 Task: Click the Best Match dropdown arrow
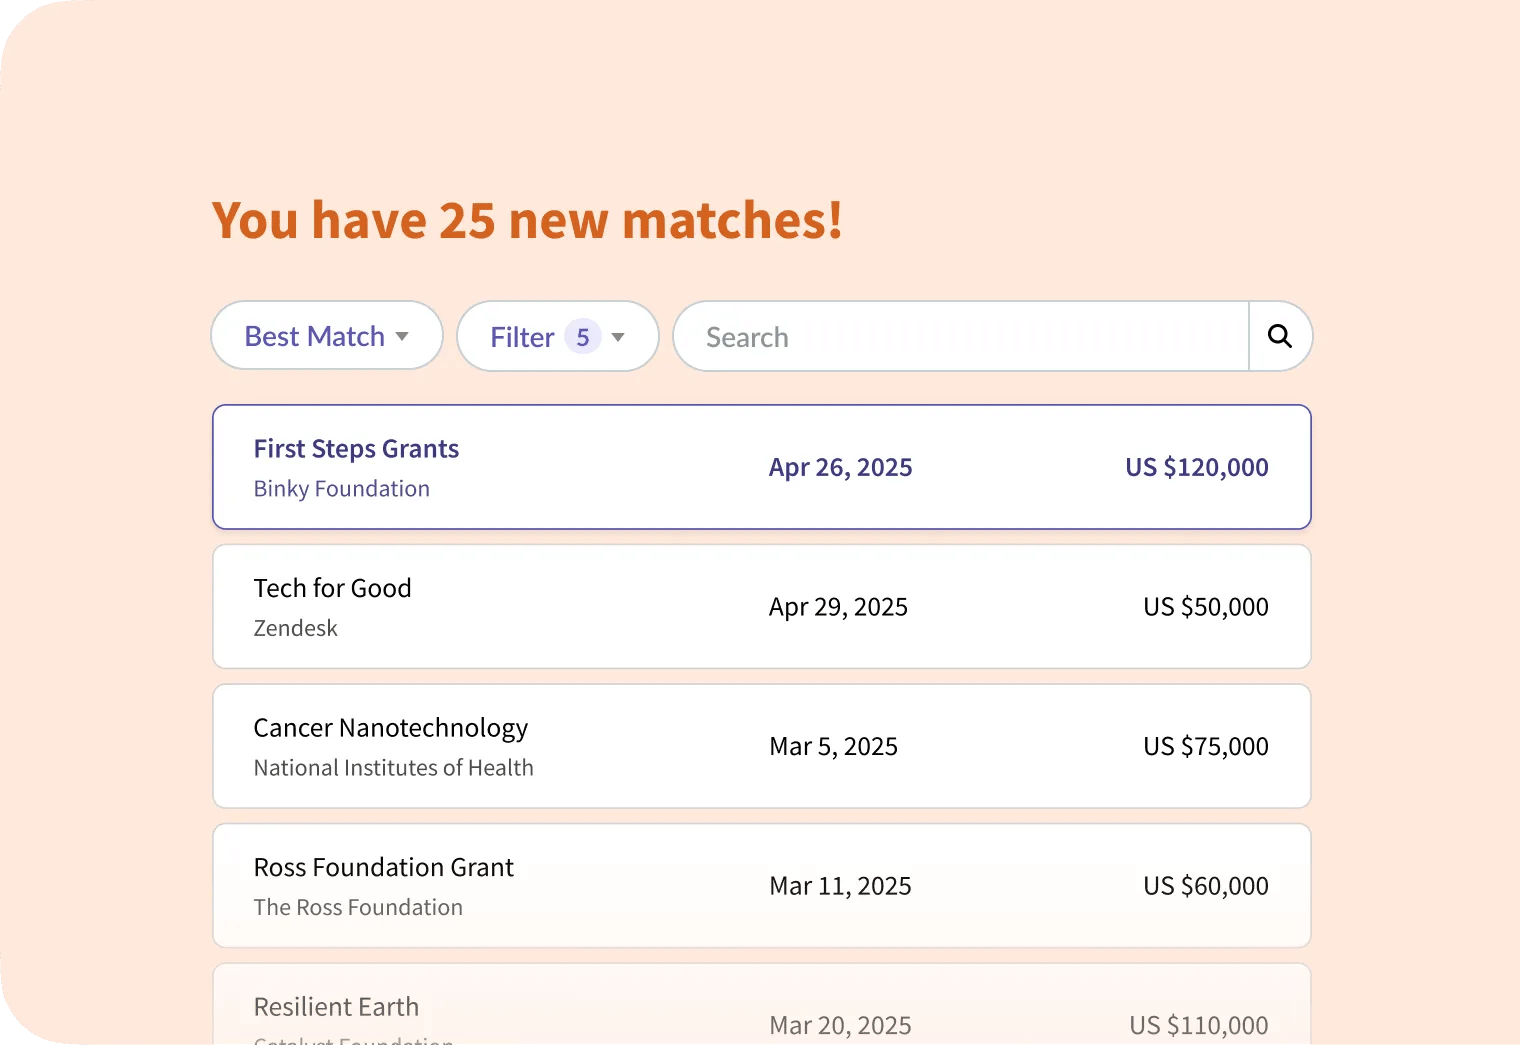coord(402,337)
